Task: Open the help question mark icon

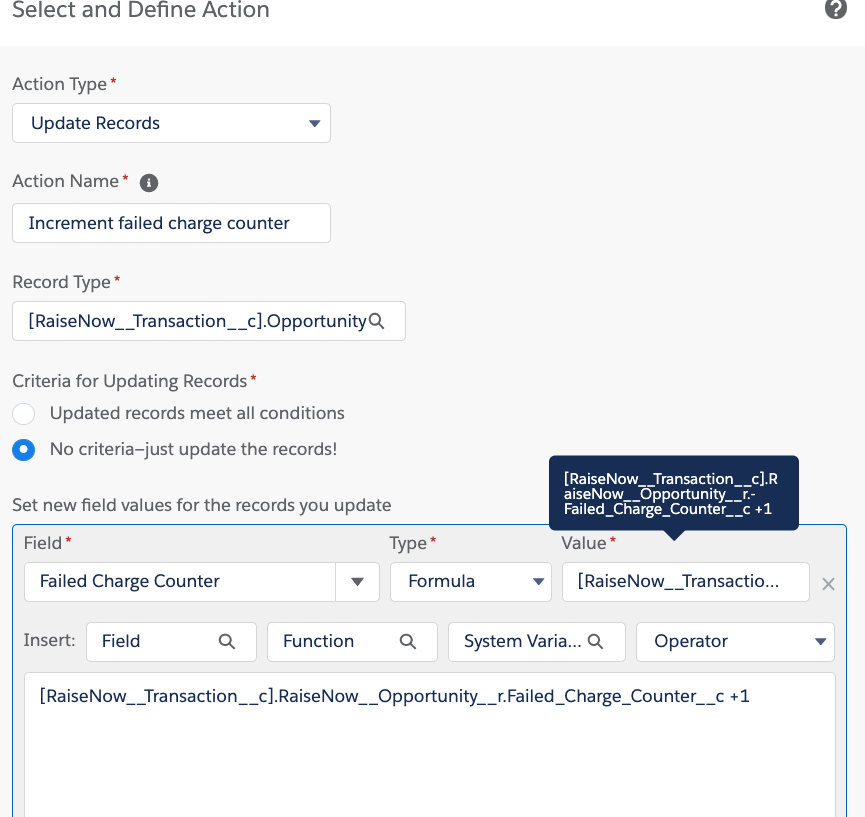Action: click(x=835, y=8)
